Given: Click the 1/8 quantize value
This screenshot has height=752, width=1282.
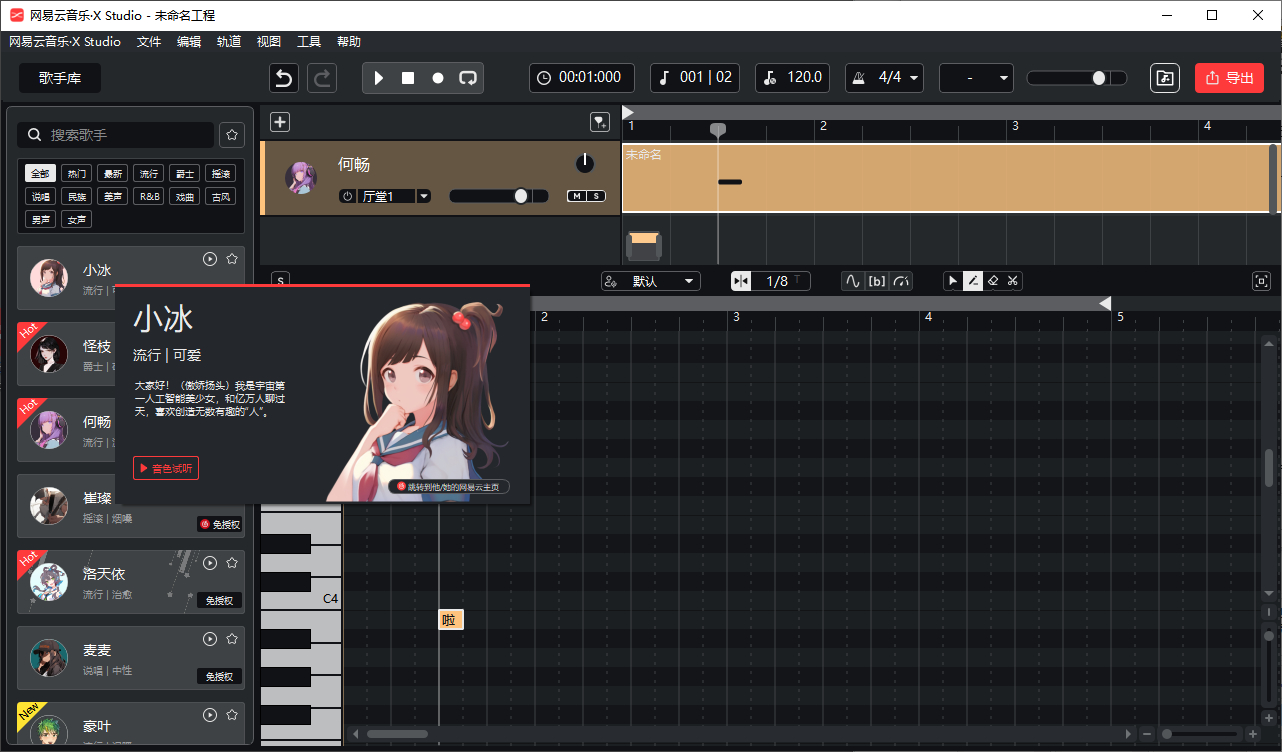Looking at the screenshot, I should 777,281.
